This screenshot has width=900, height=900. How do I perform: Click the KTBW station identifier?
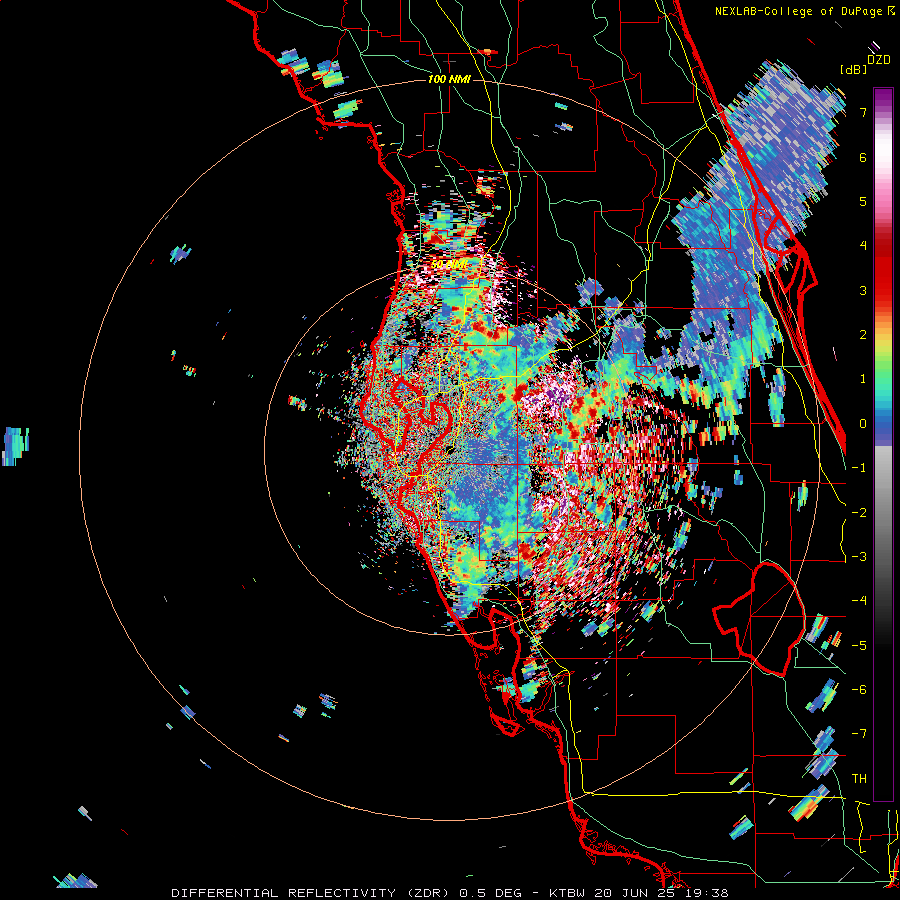click(x=568, y=893)
